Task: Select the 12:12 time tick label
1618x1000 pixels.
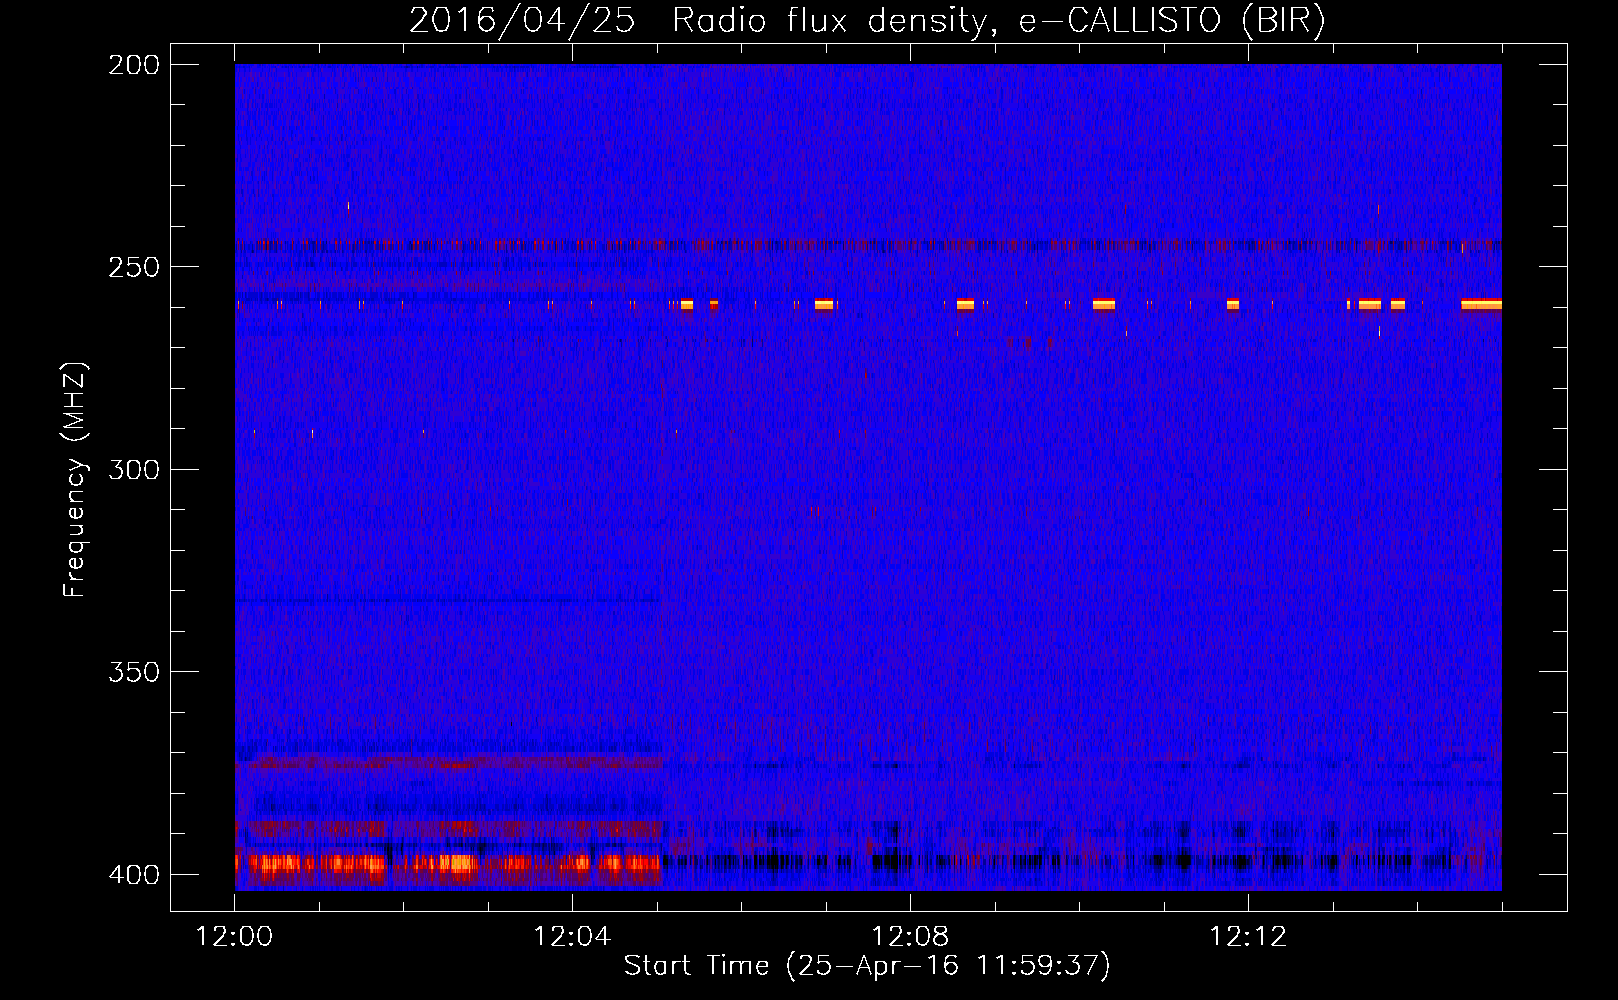Action: point(1248,937)
